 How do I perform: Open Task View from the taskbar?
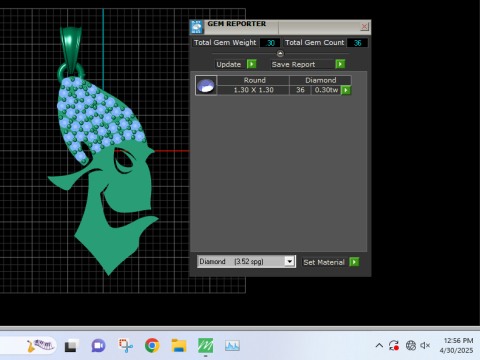[71, 346]
